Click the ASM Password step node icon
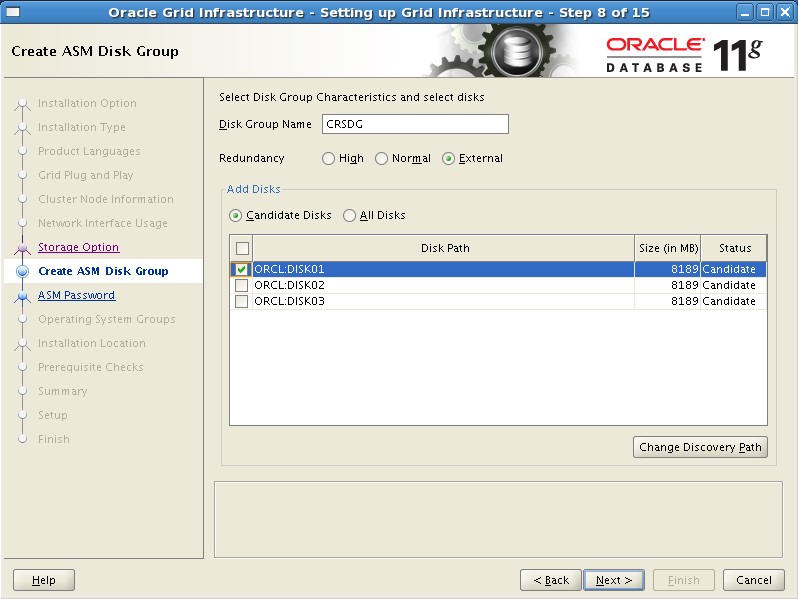The height and width of the screenshot is (599, 798). (x=23, y=296)
